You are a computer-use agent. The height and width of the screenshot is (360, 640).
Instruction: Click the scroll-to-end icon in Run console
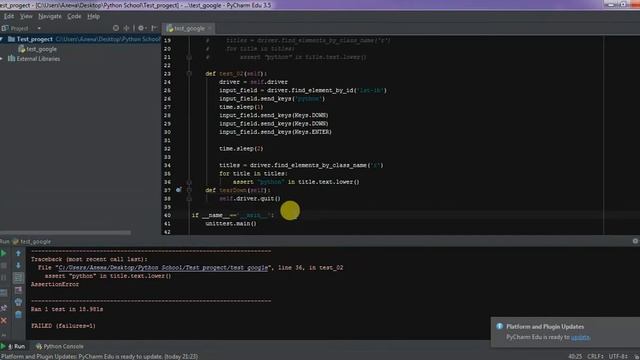[x=18, y=290]
